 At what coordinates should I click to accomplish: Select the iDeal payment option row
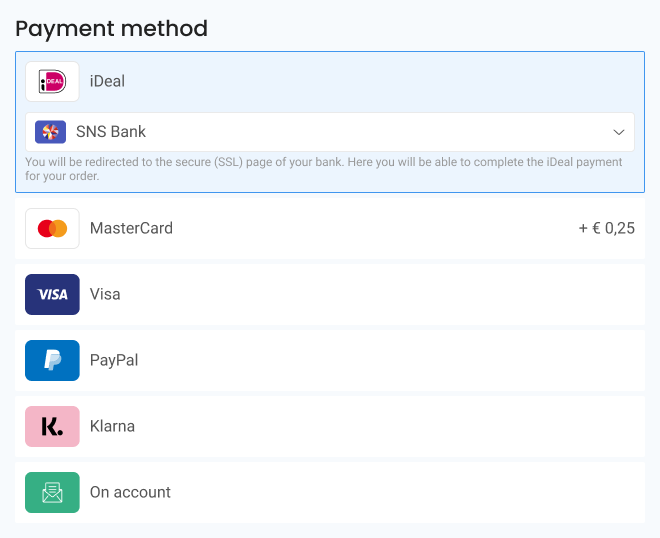[x=330, y=82]
